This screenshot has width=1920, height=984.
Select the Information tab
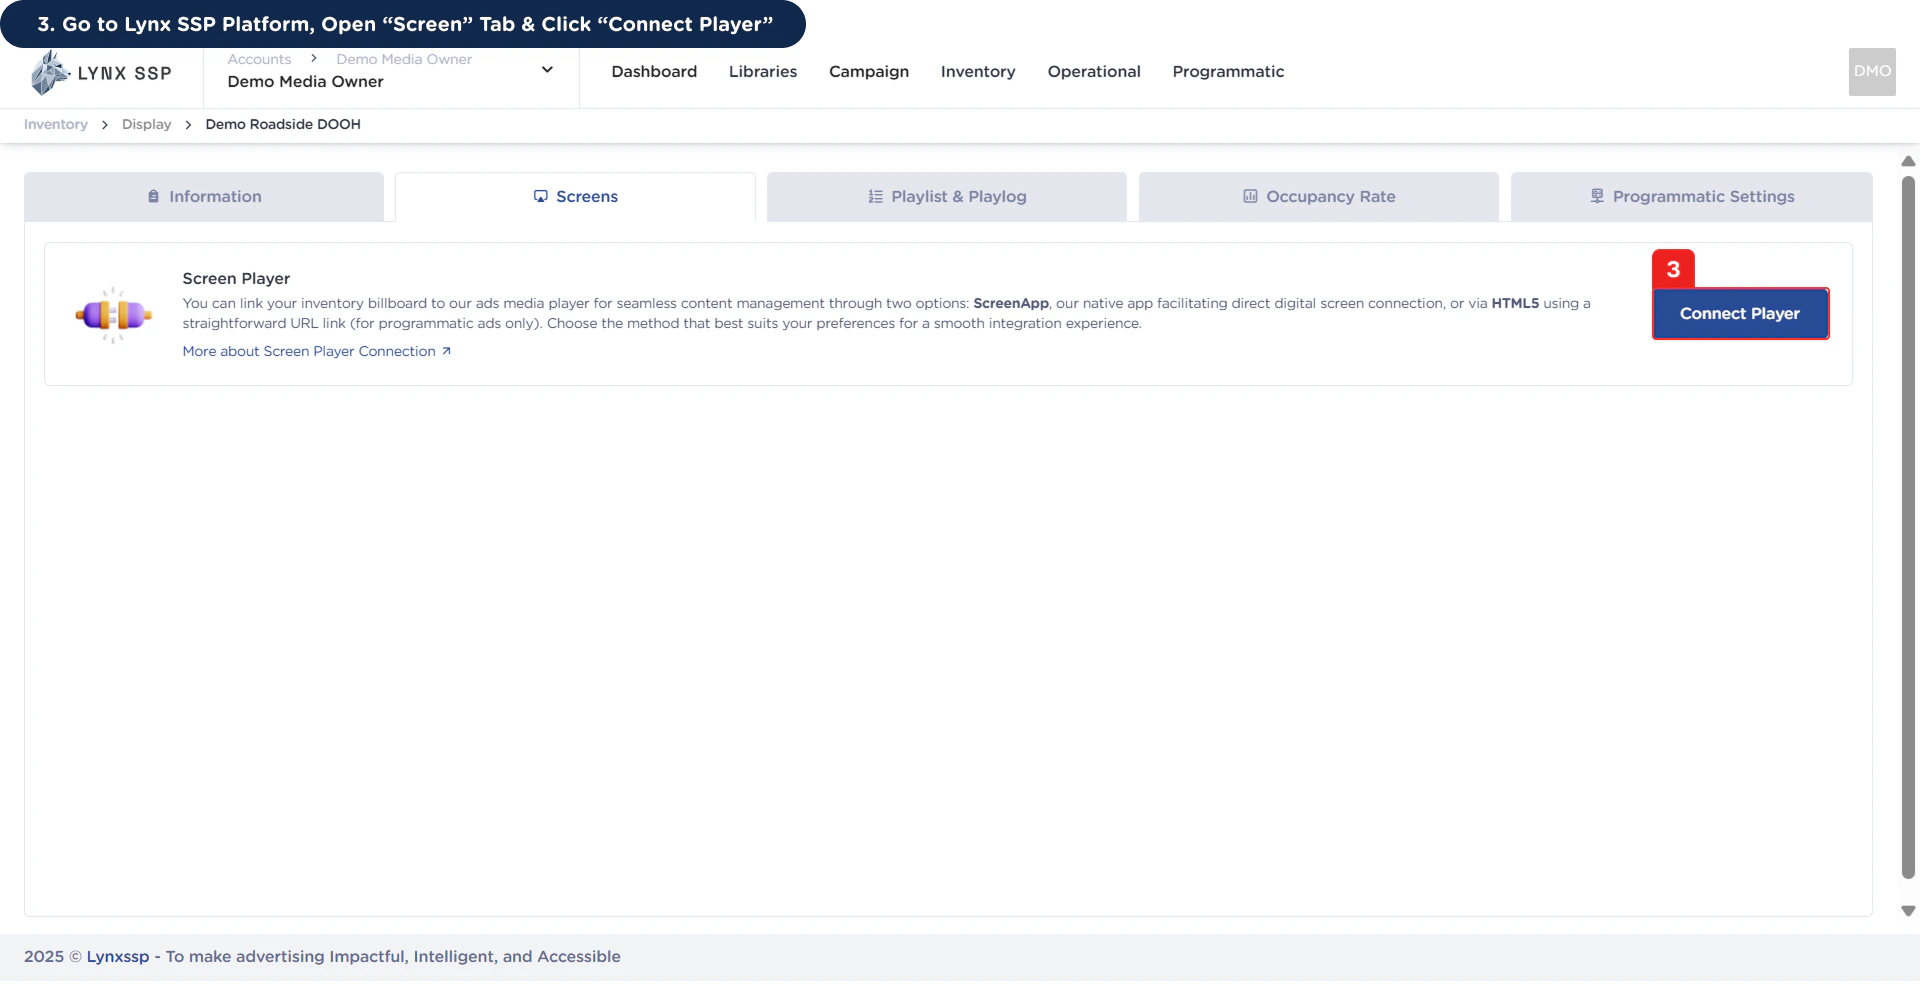[x=204, y=196]
